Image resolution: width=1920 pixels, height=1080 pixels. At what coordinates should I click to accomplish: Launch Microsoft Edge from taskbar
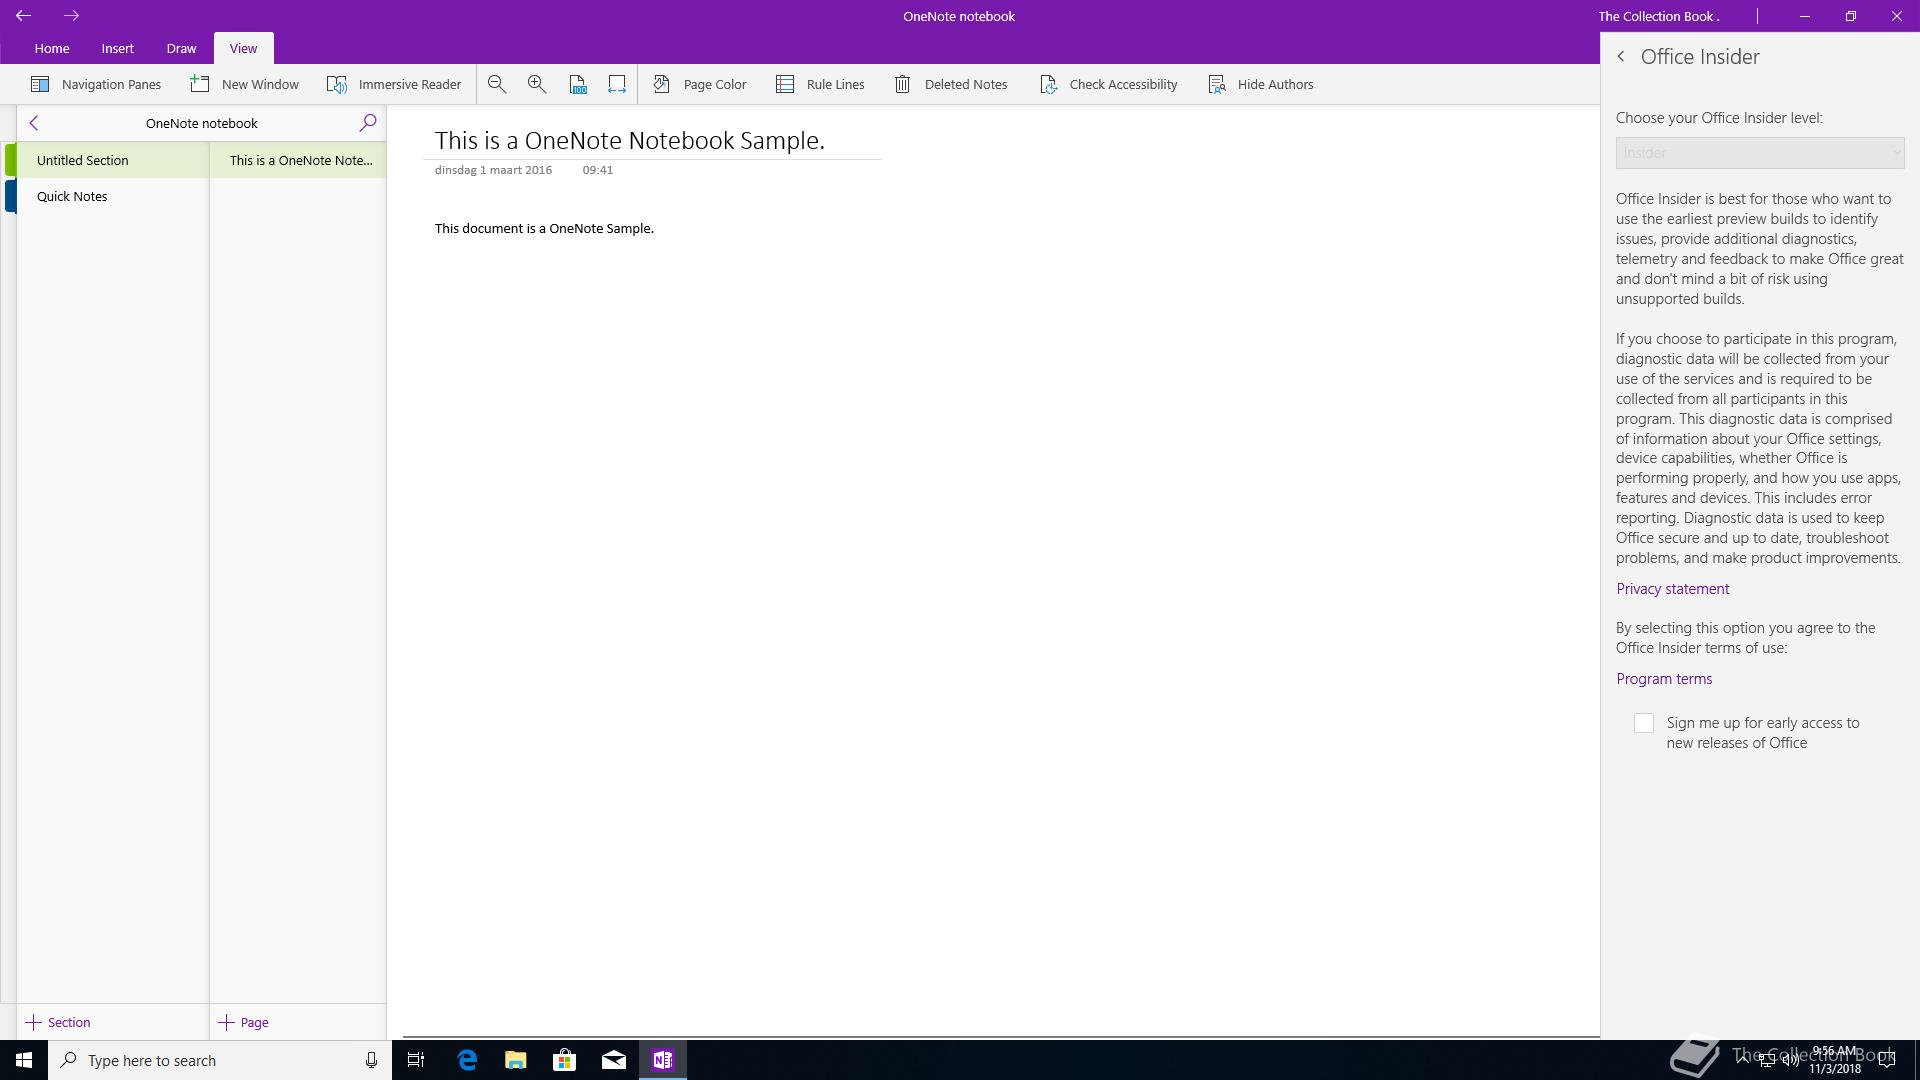pos(467,1060)
